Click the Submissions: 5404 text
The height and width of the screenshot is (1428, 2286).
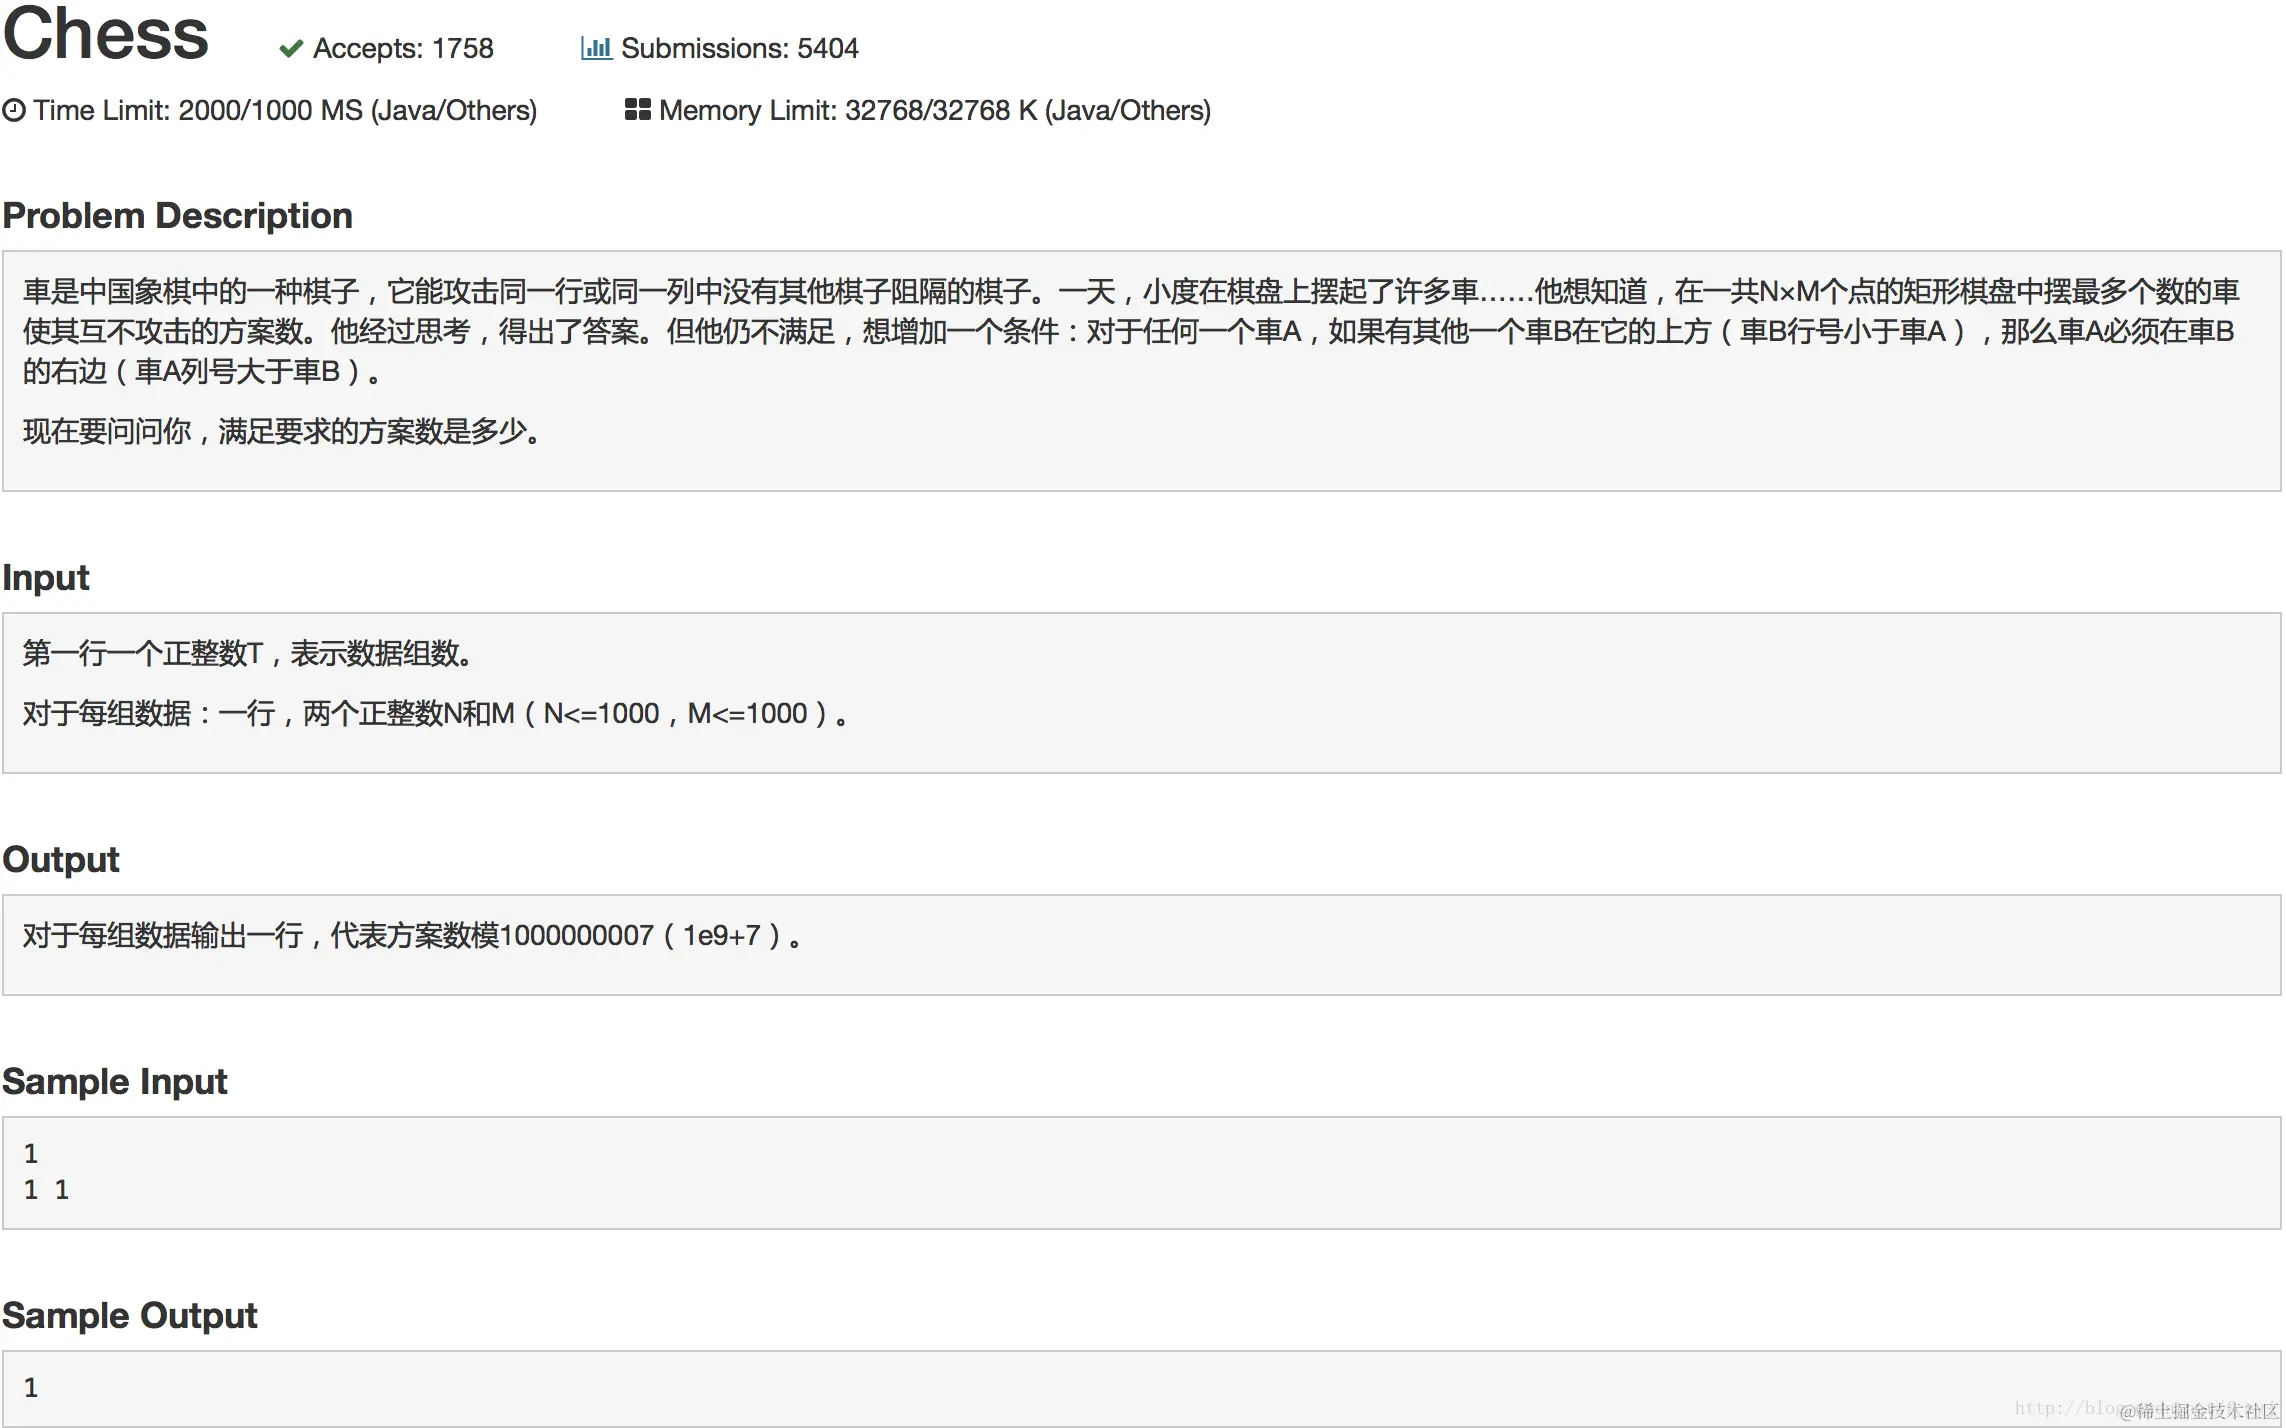pyautogui.click(x=739, y=48)
